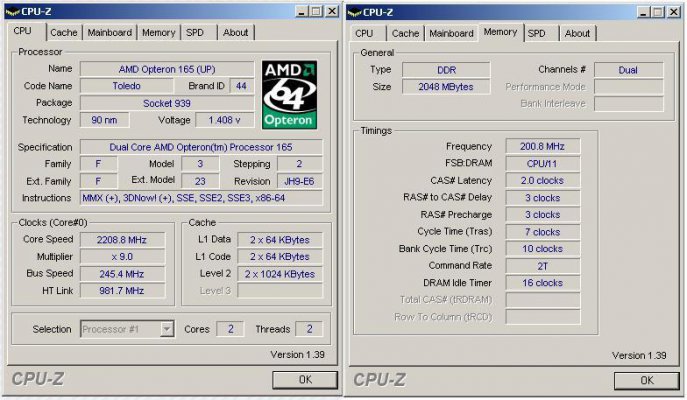
Task: Click the AMD 64 Opteron logo
Action: tap(289, 95)
